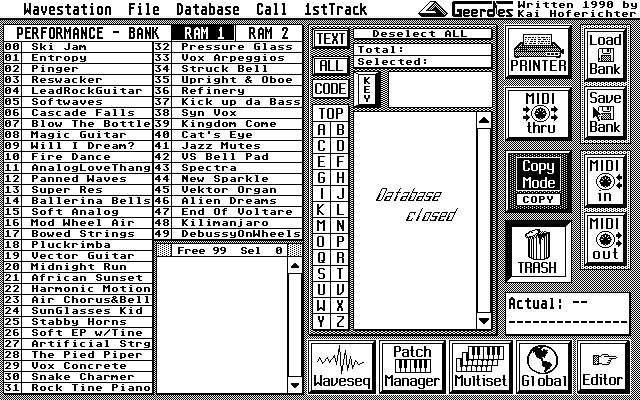
Task: Select performance 28 The Pied Piper
Action: [78, 355]
